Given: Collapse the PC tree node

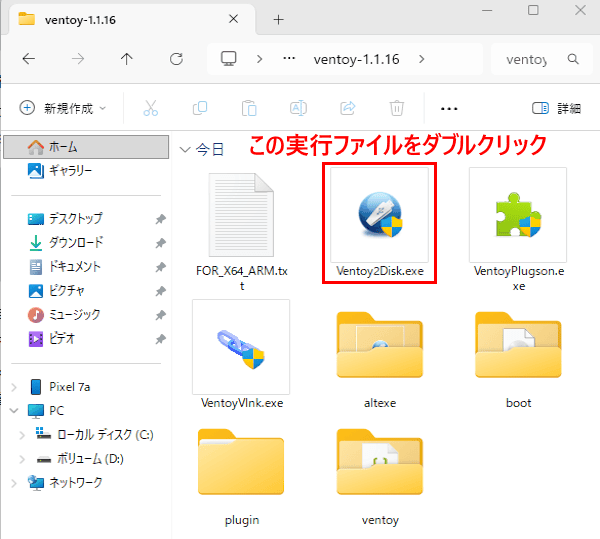Looking at the screenshot, I should [x=14, y=411].
